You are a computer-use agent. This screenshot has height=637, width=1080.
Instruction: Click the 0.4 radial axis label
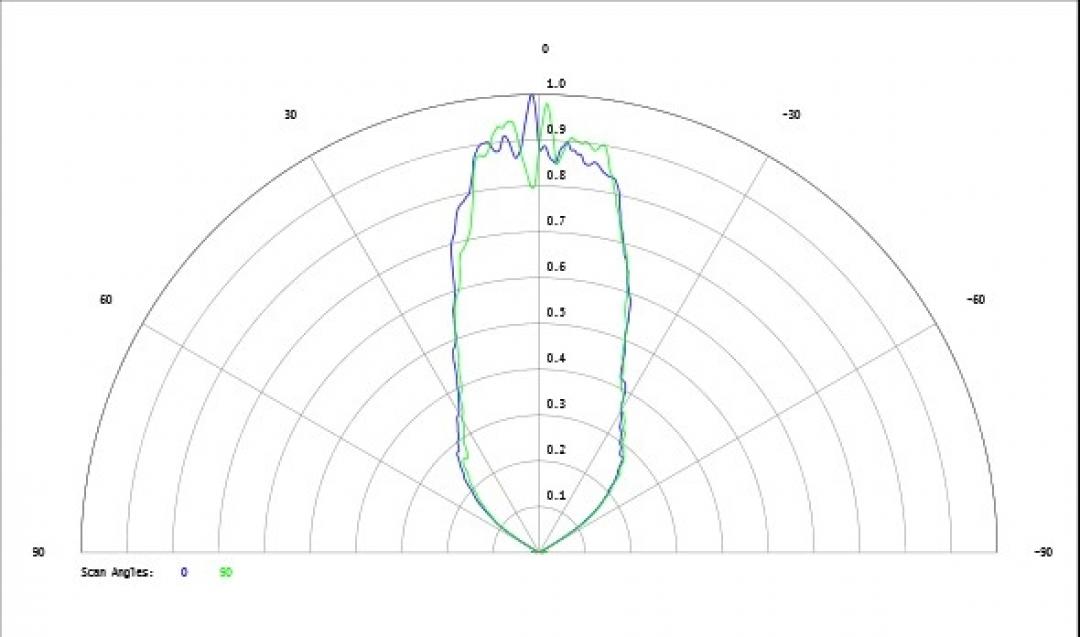[556, 358]
